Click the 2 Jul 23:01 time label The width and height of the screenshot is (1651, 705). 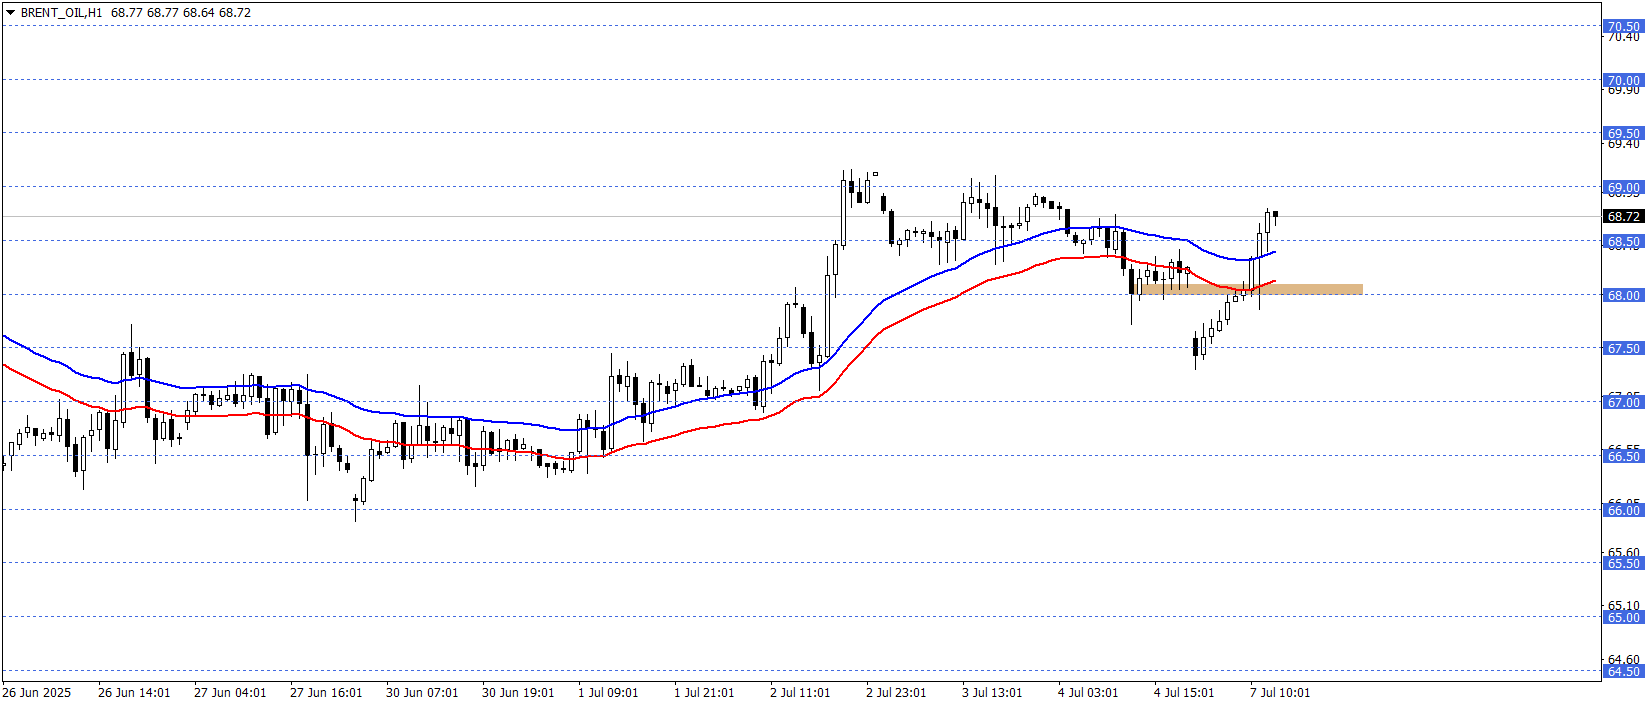[896, 692]
